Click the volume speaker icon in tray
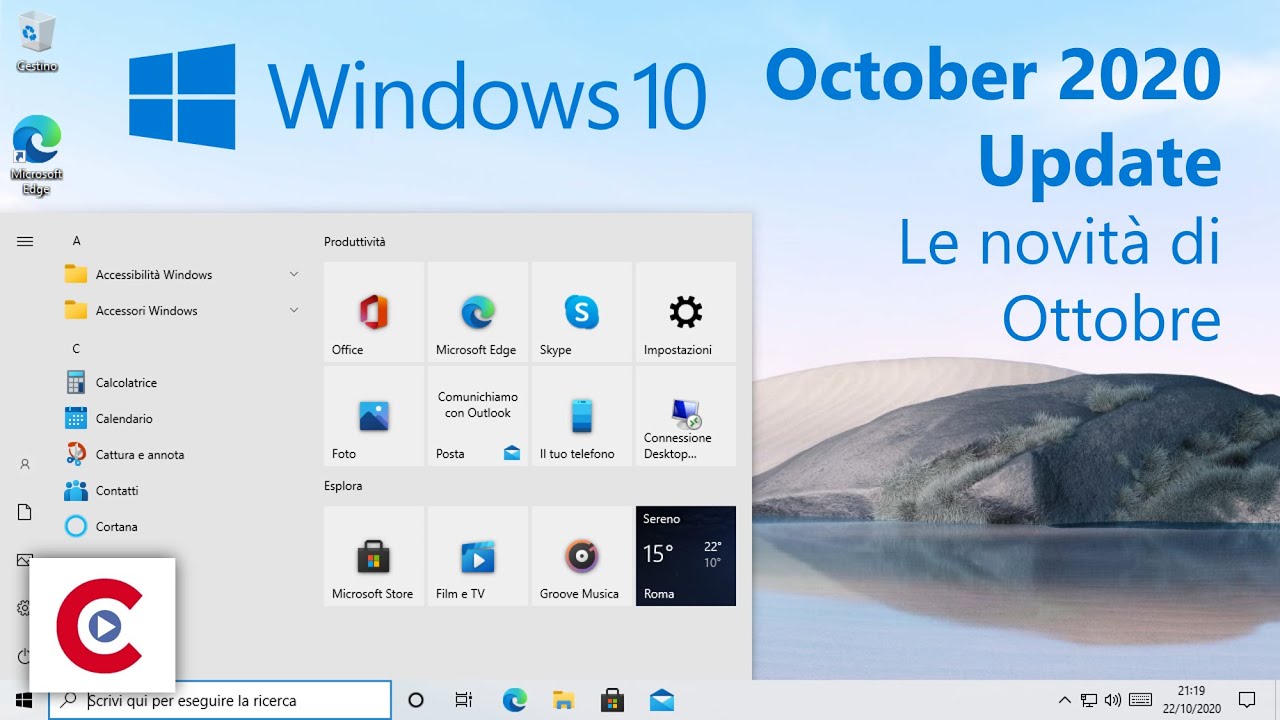Image resolution: width=1280 pixels, height=720 pixels. pos(1112,700)
